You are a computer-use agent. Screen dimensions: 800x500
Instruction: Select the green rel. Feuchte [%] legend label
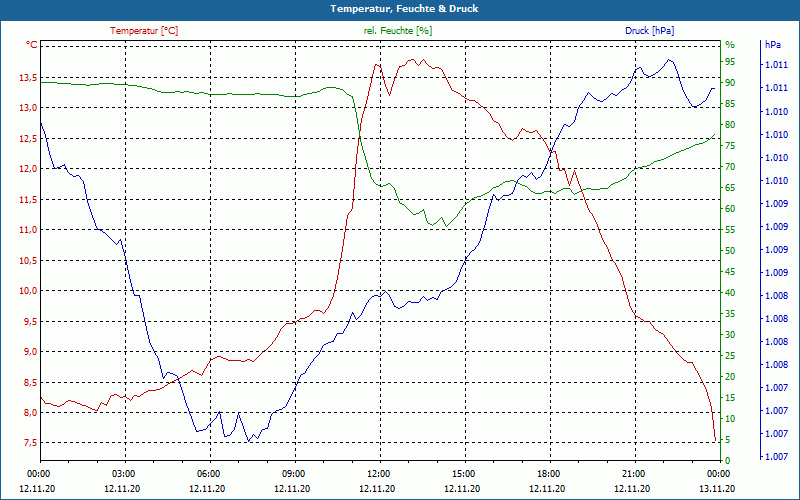tap(398, 31)
